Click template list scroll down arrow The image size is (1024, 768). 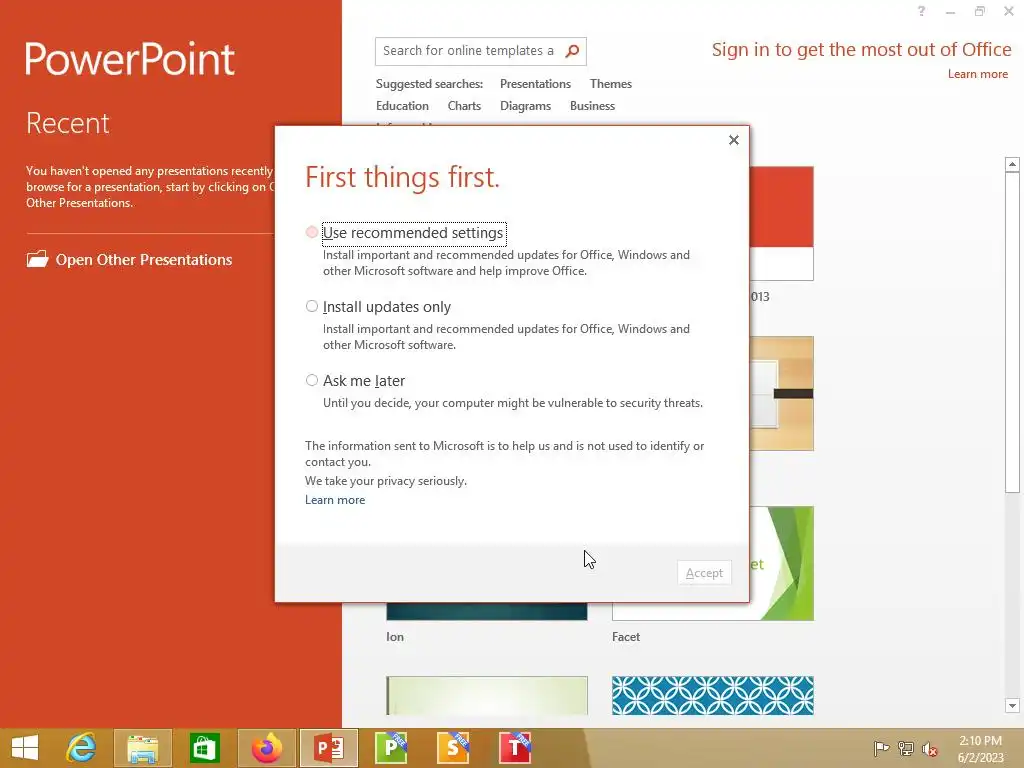[x=1012, y=705]
